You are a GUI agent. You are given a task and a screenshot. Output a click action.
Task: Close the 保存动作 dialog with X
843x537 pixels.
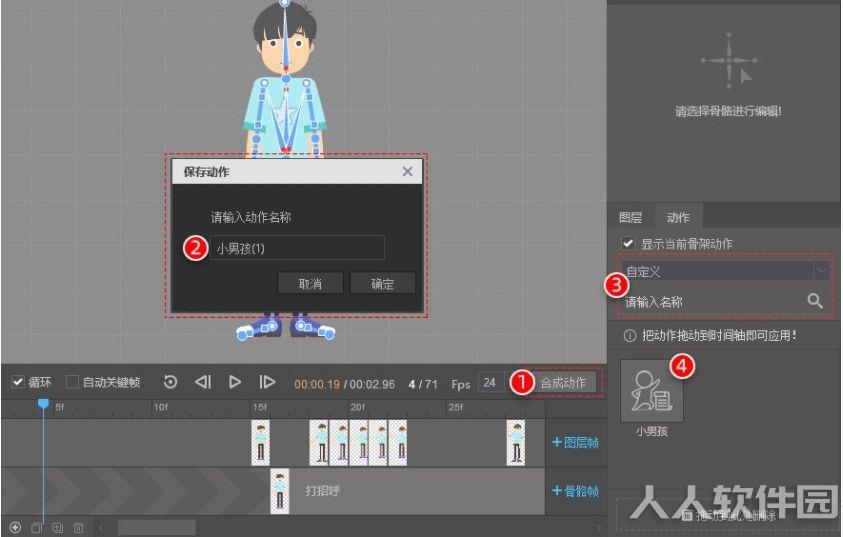[408, 171]
